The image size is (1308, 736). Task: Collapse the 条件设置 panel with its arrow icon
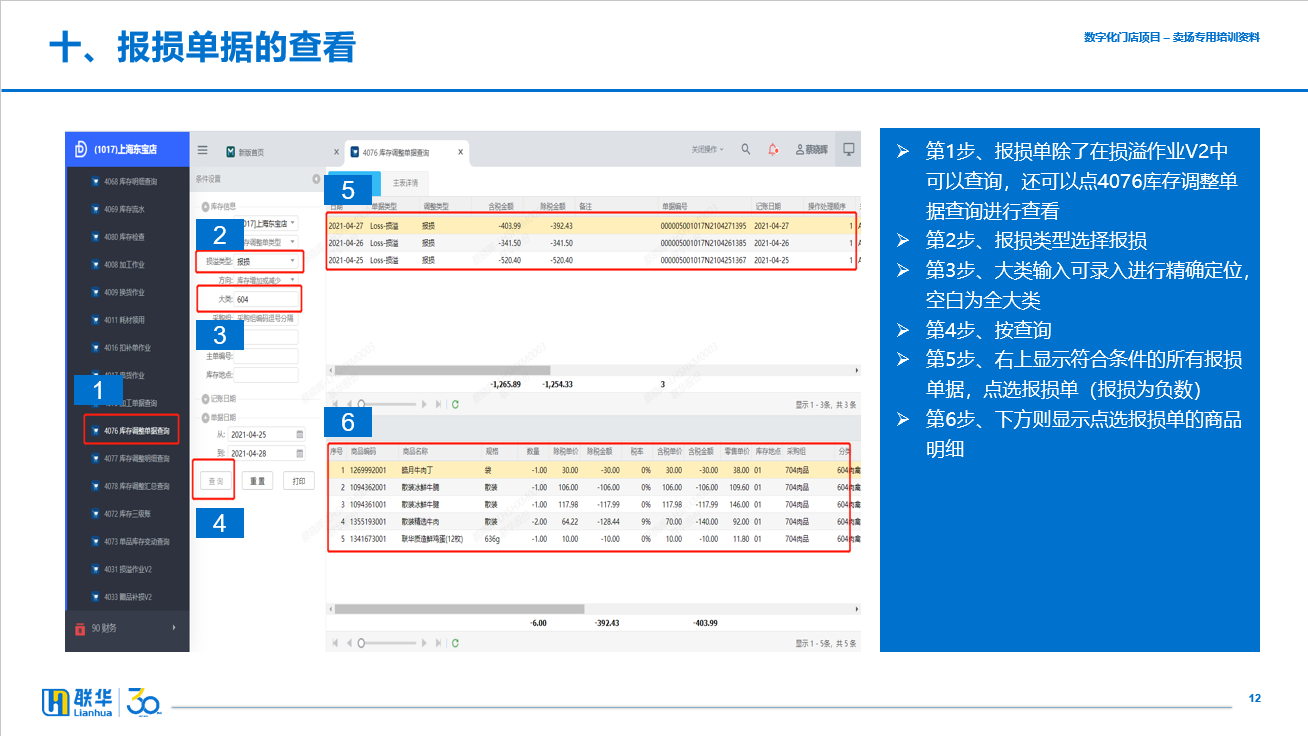[316, 179]
